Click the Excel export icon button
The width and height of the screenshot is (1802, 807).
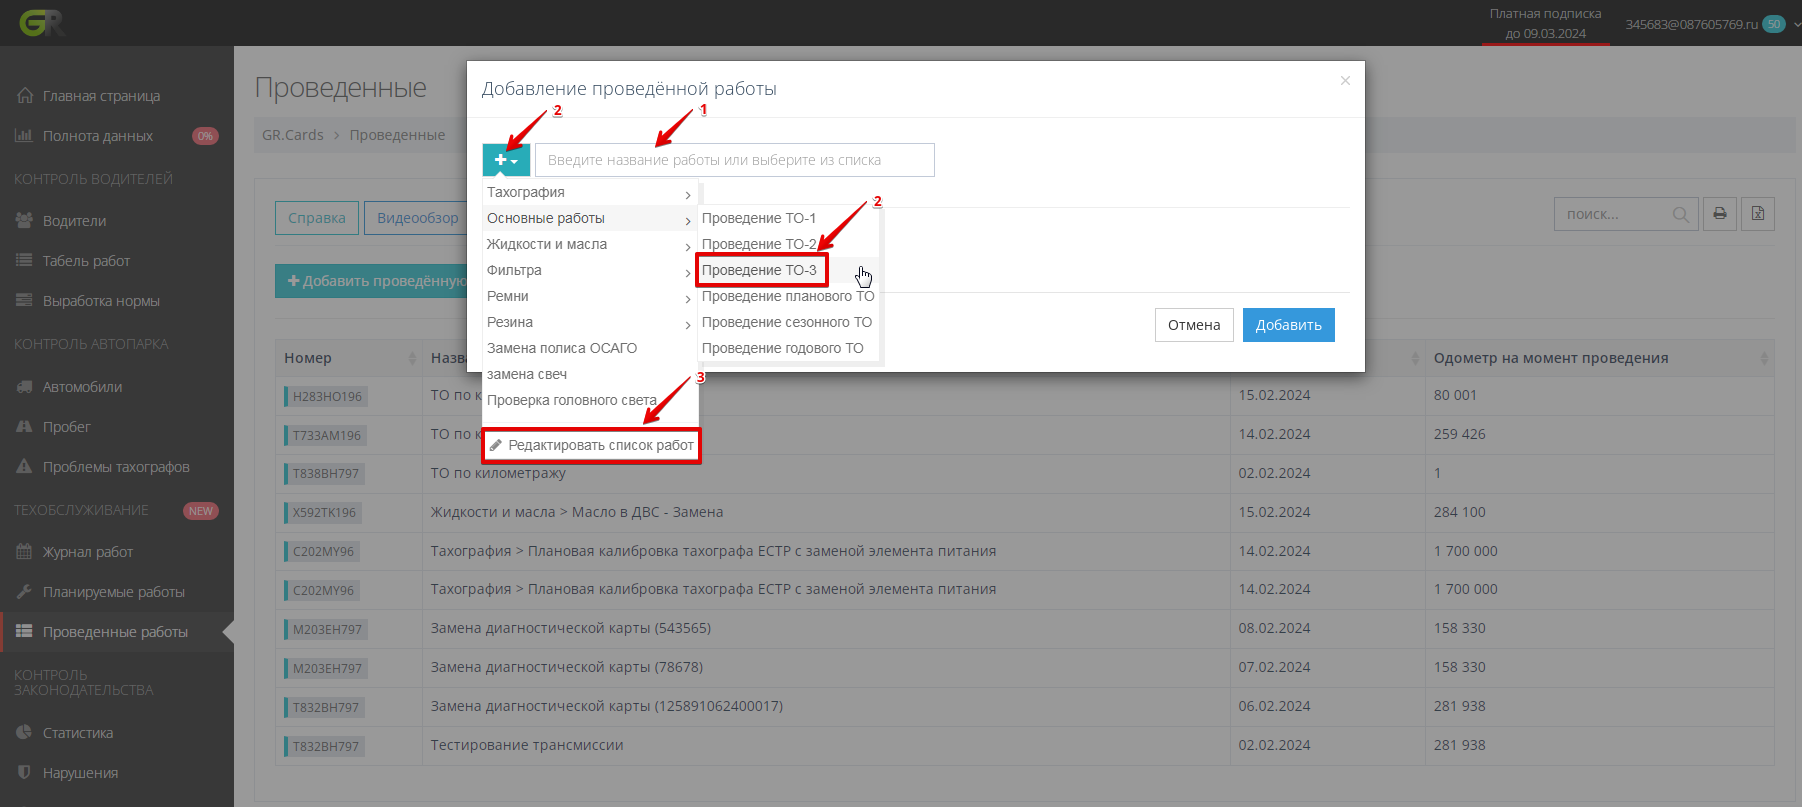pyautogui.click(x=1758, y=214)
